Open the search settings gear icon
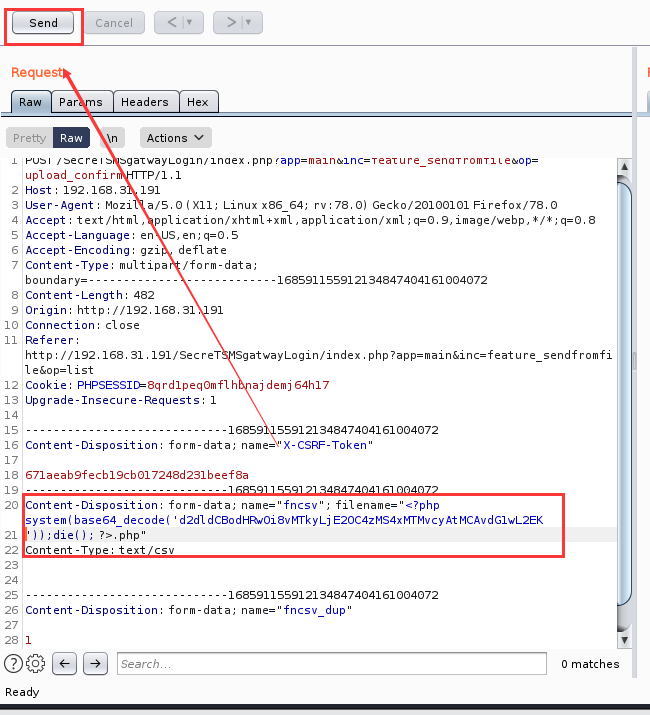The width and height of the screenshot is (650, 715). pos(36,663)
